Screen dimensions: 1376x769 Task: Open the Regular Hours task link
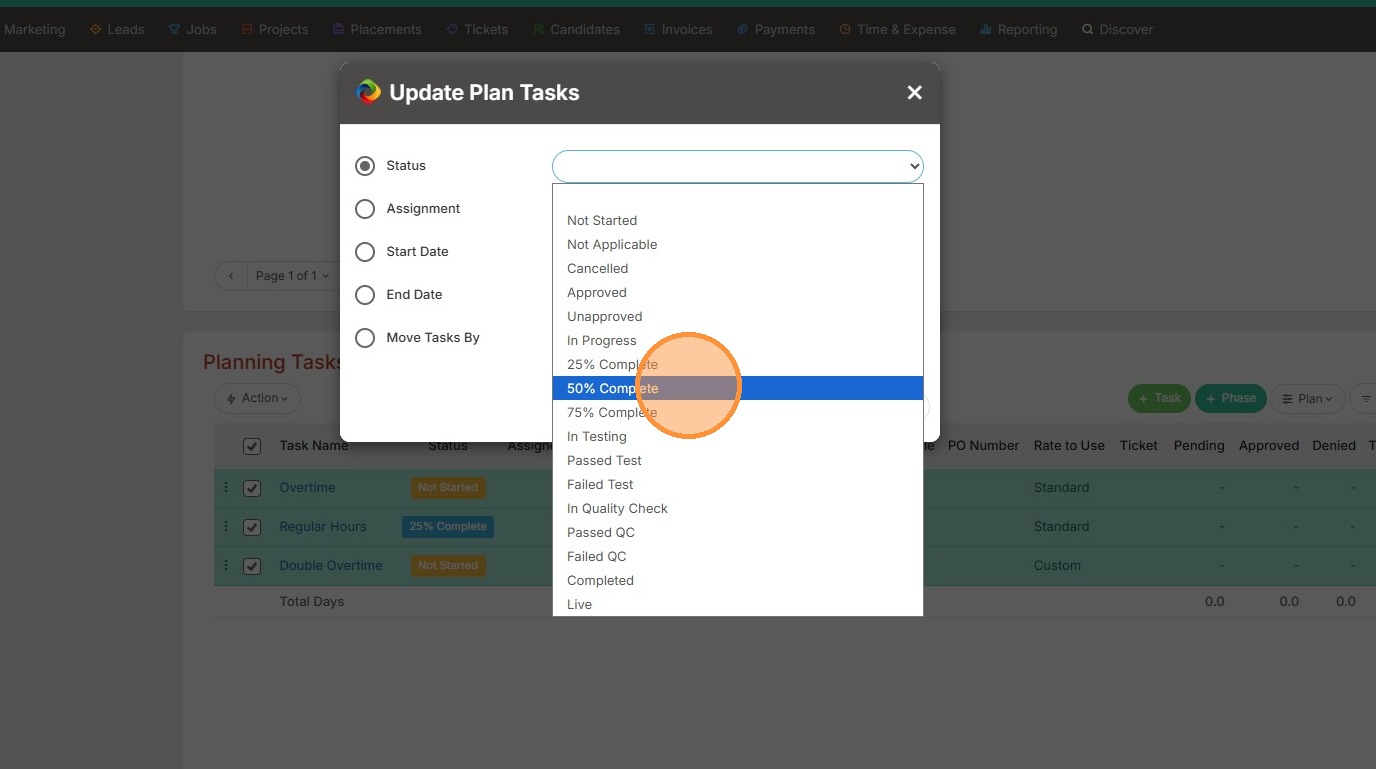[323, 527]
